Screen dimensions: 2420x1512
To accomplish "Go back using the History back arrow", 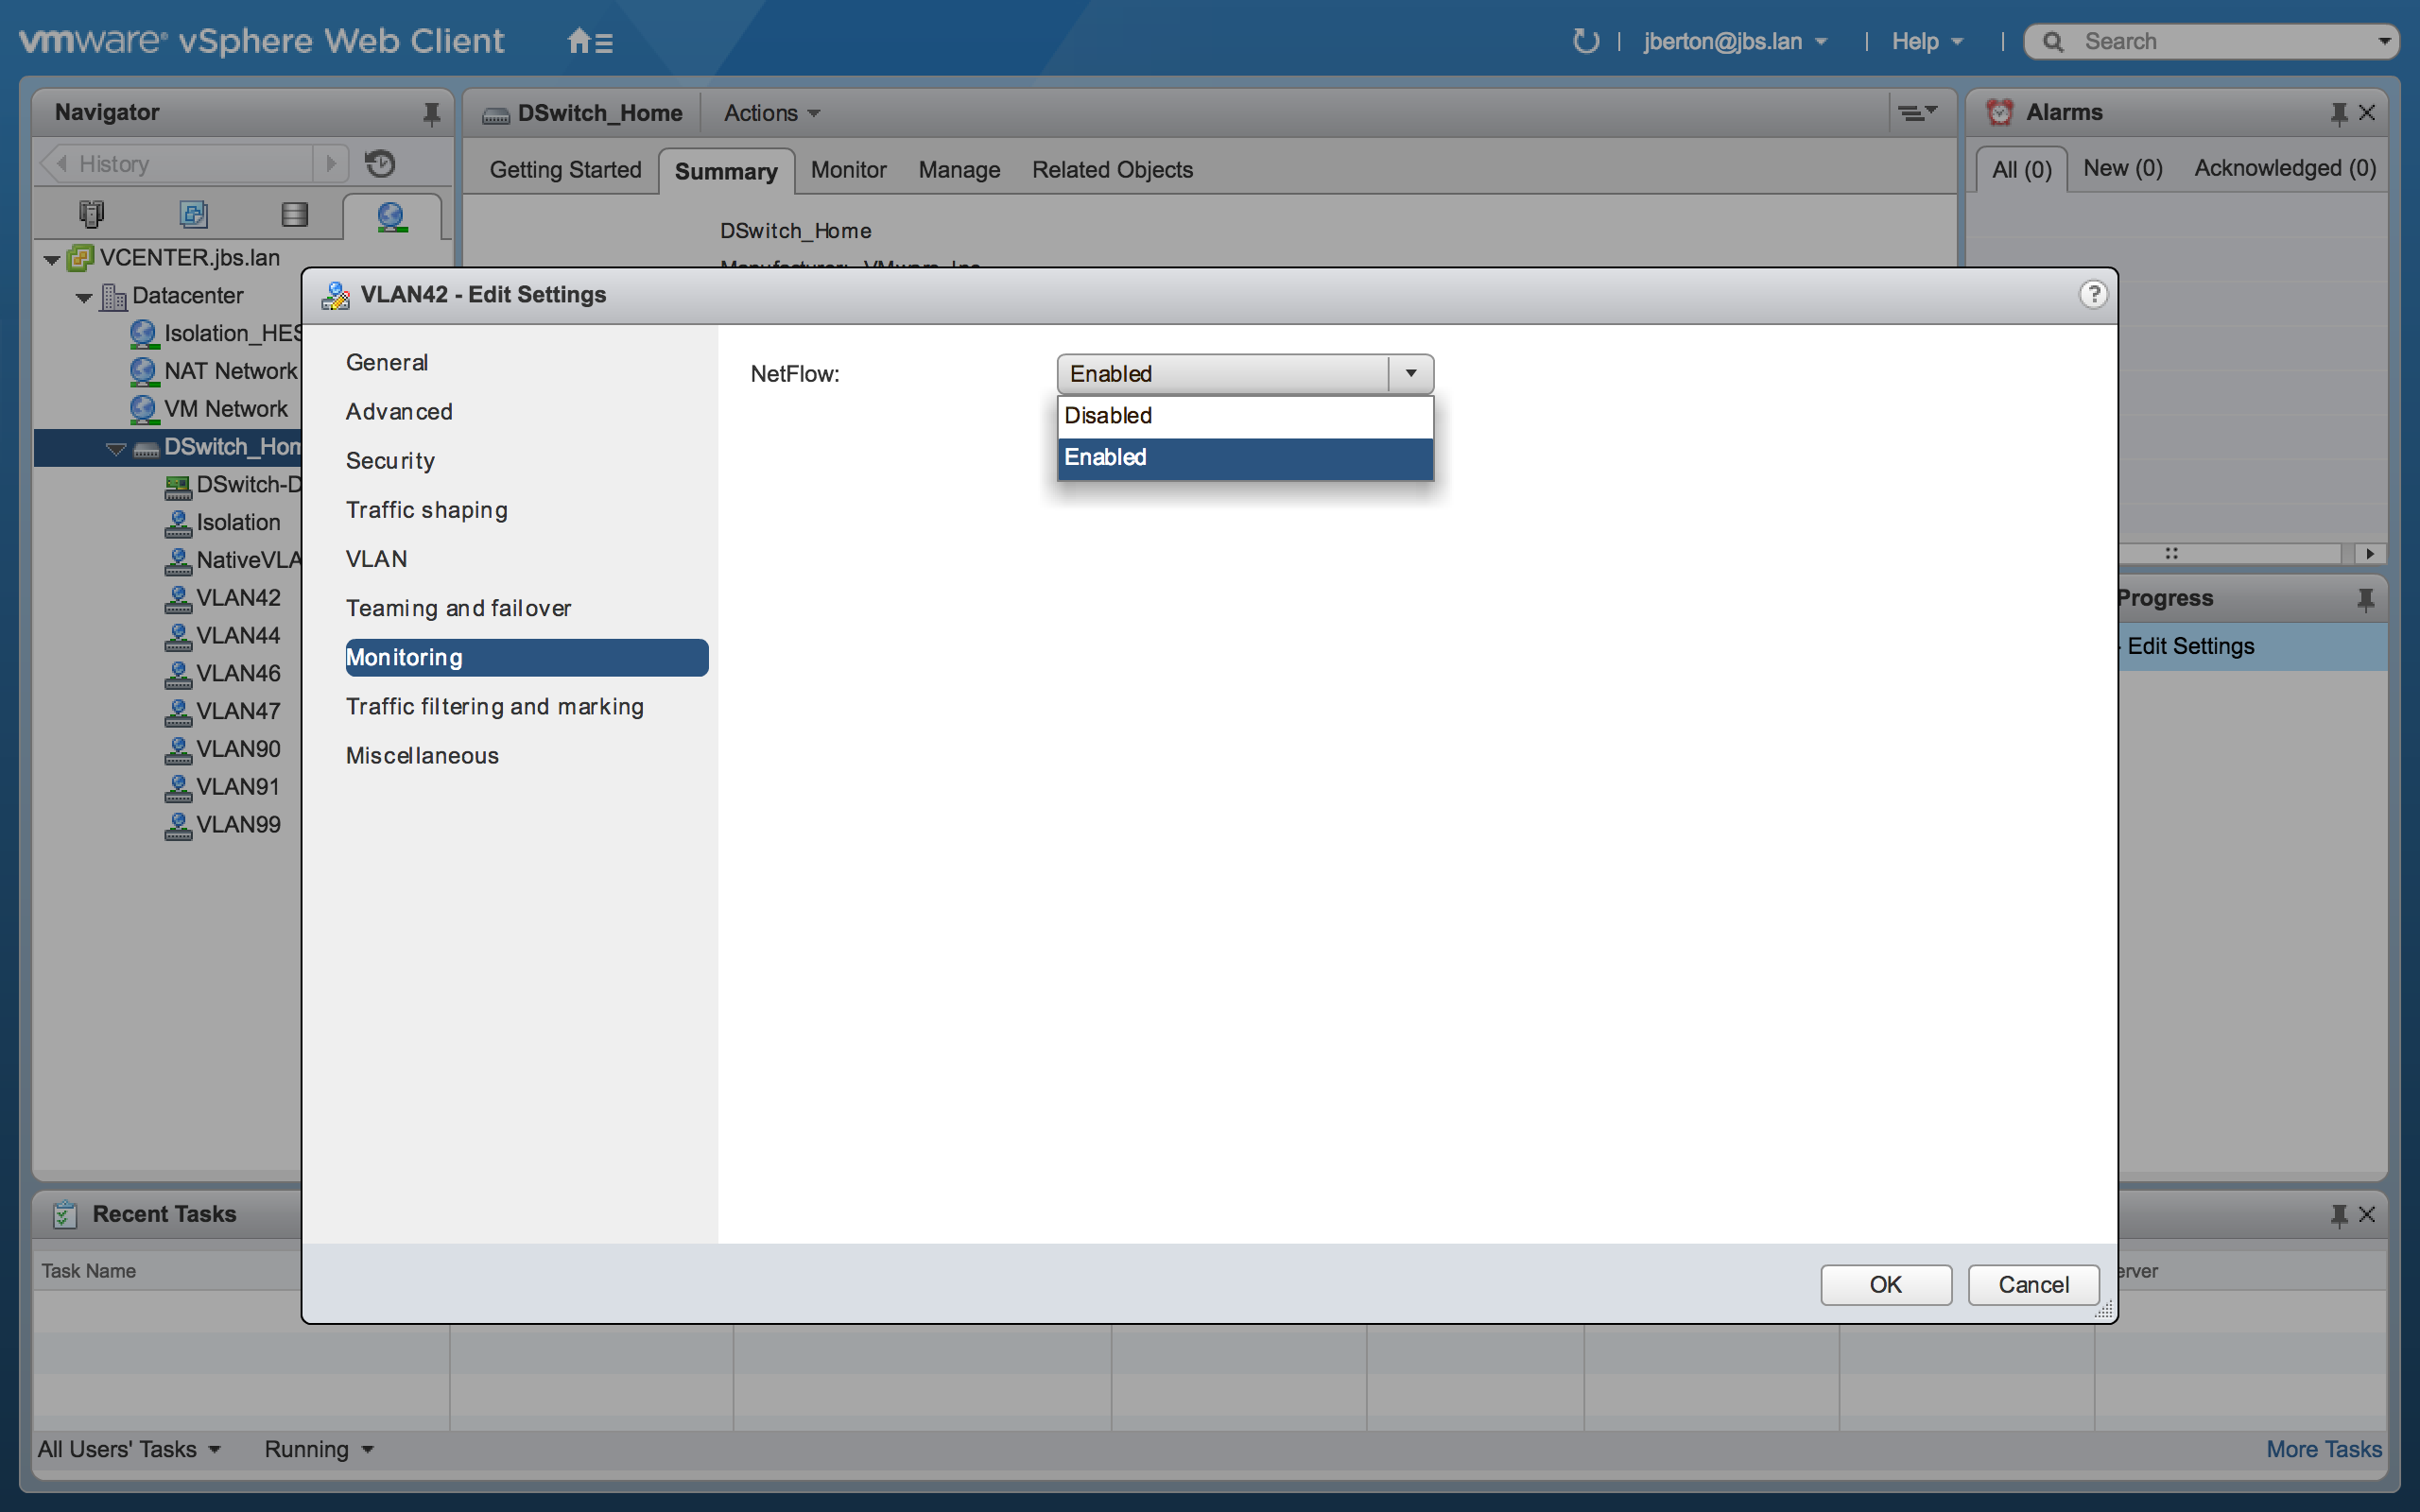I will pyautogui.click(x=62, y=163).
